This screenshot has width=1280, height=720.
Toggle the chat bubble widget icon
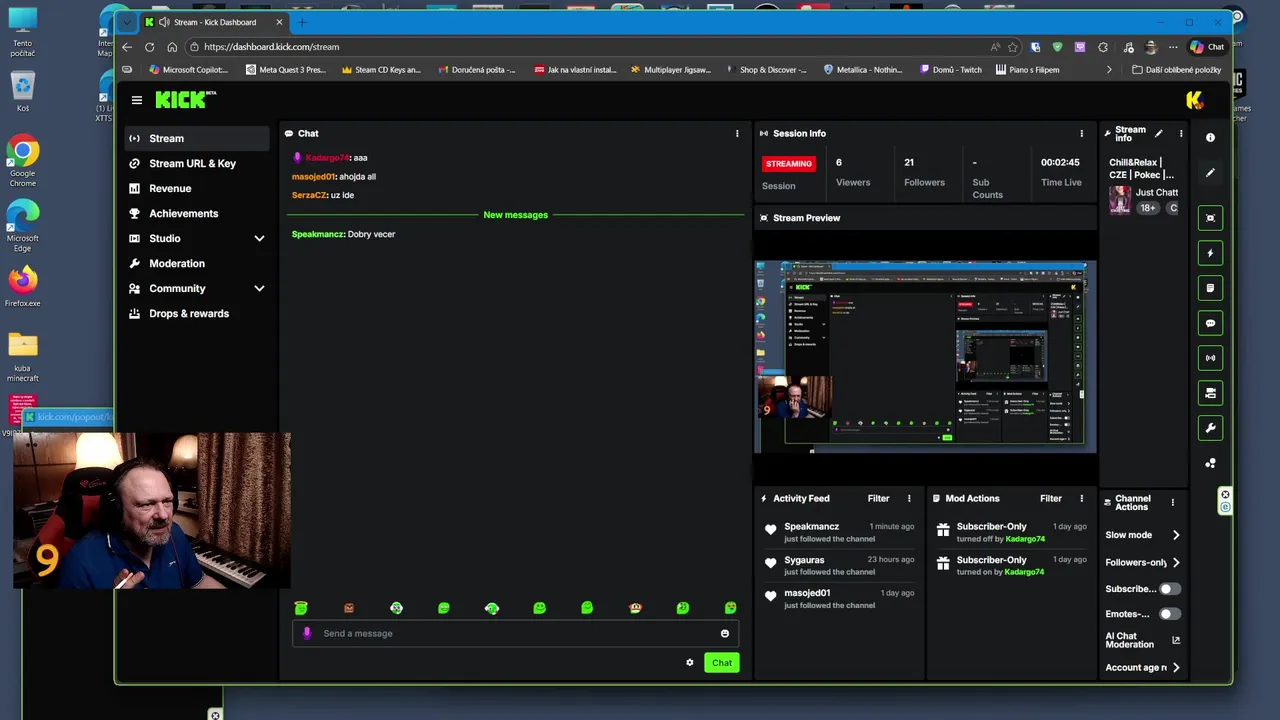tap(1210, 323)
